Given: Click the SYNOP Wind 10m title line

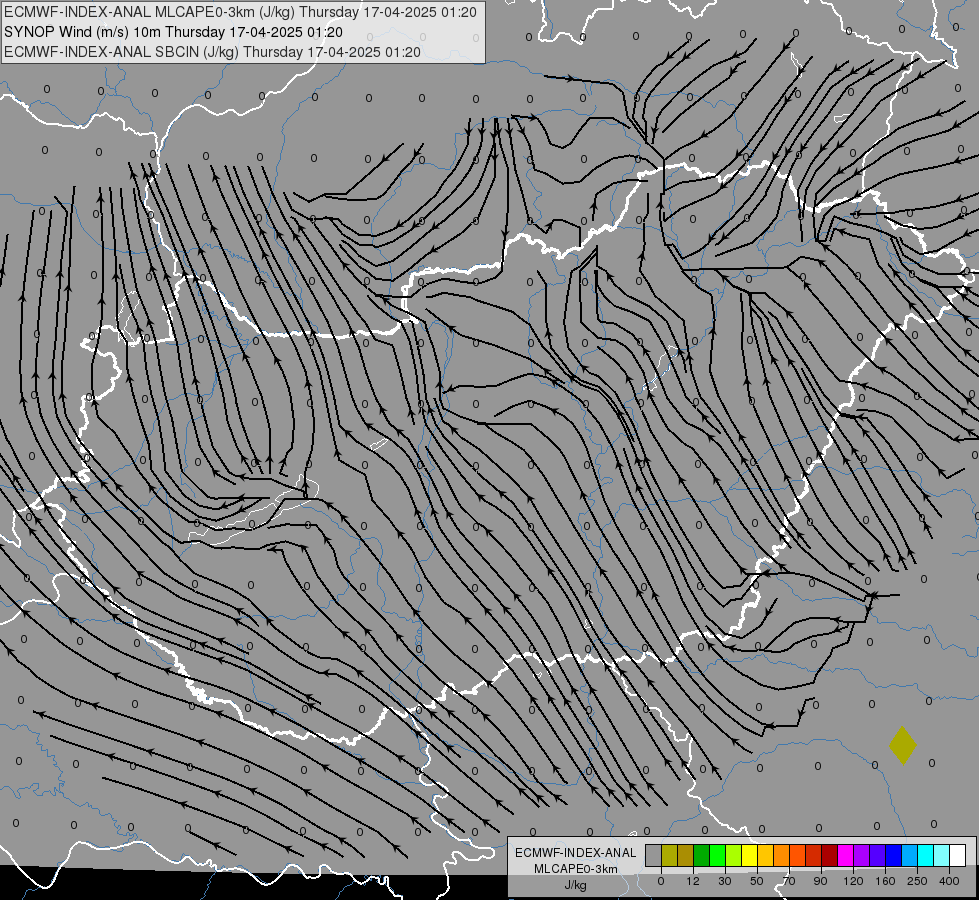Looking at the screenshot, I should pyautogui.click(x=174, y=32).
